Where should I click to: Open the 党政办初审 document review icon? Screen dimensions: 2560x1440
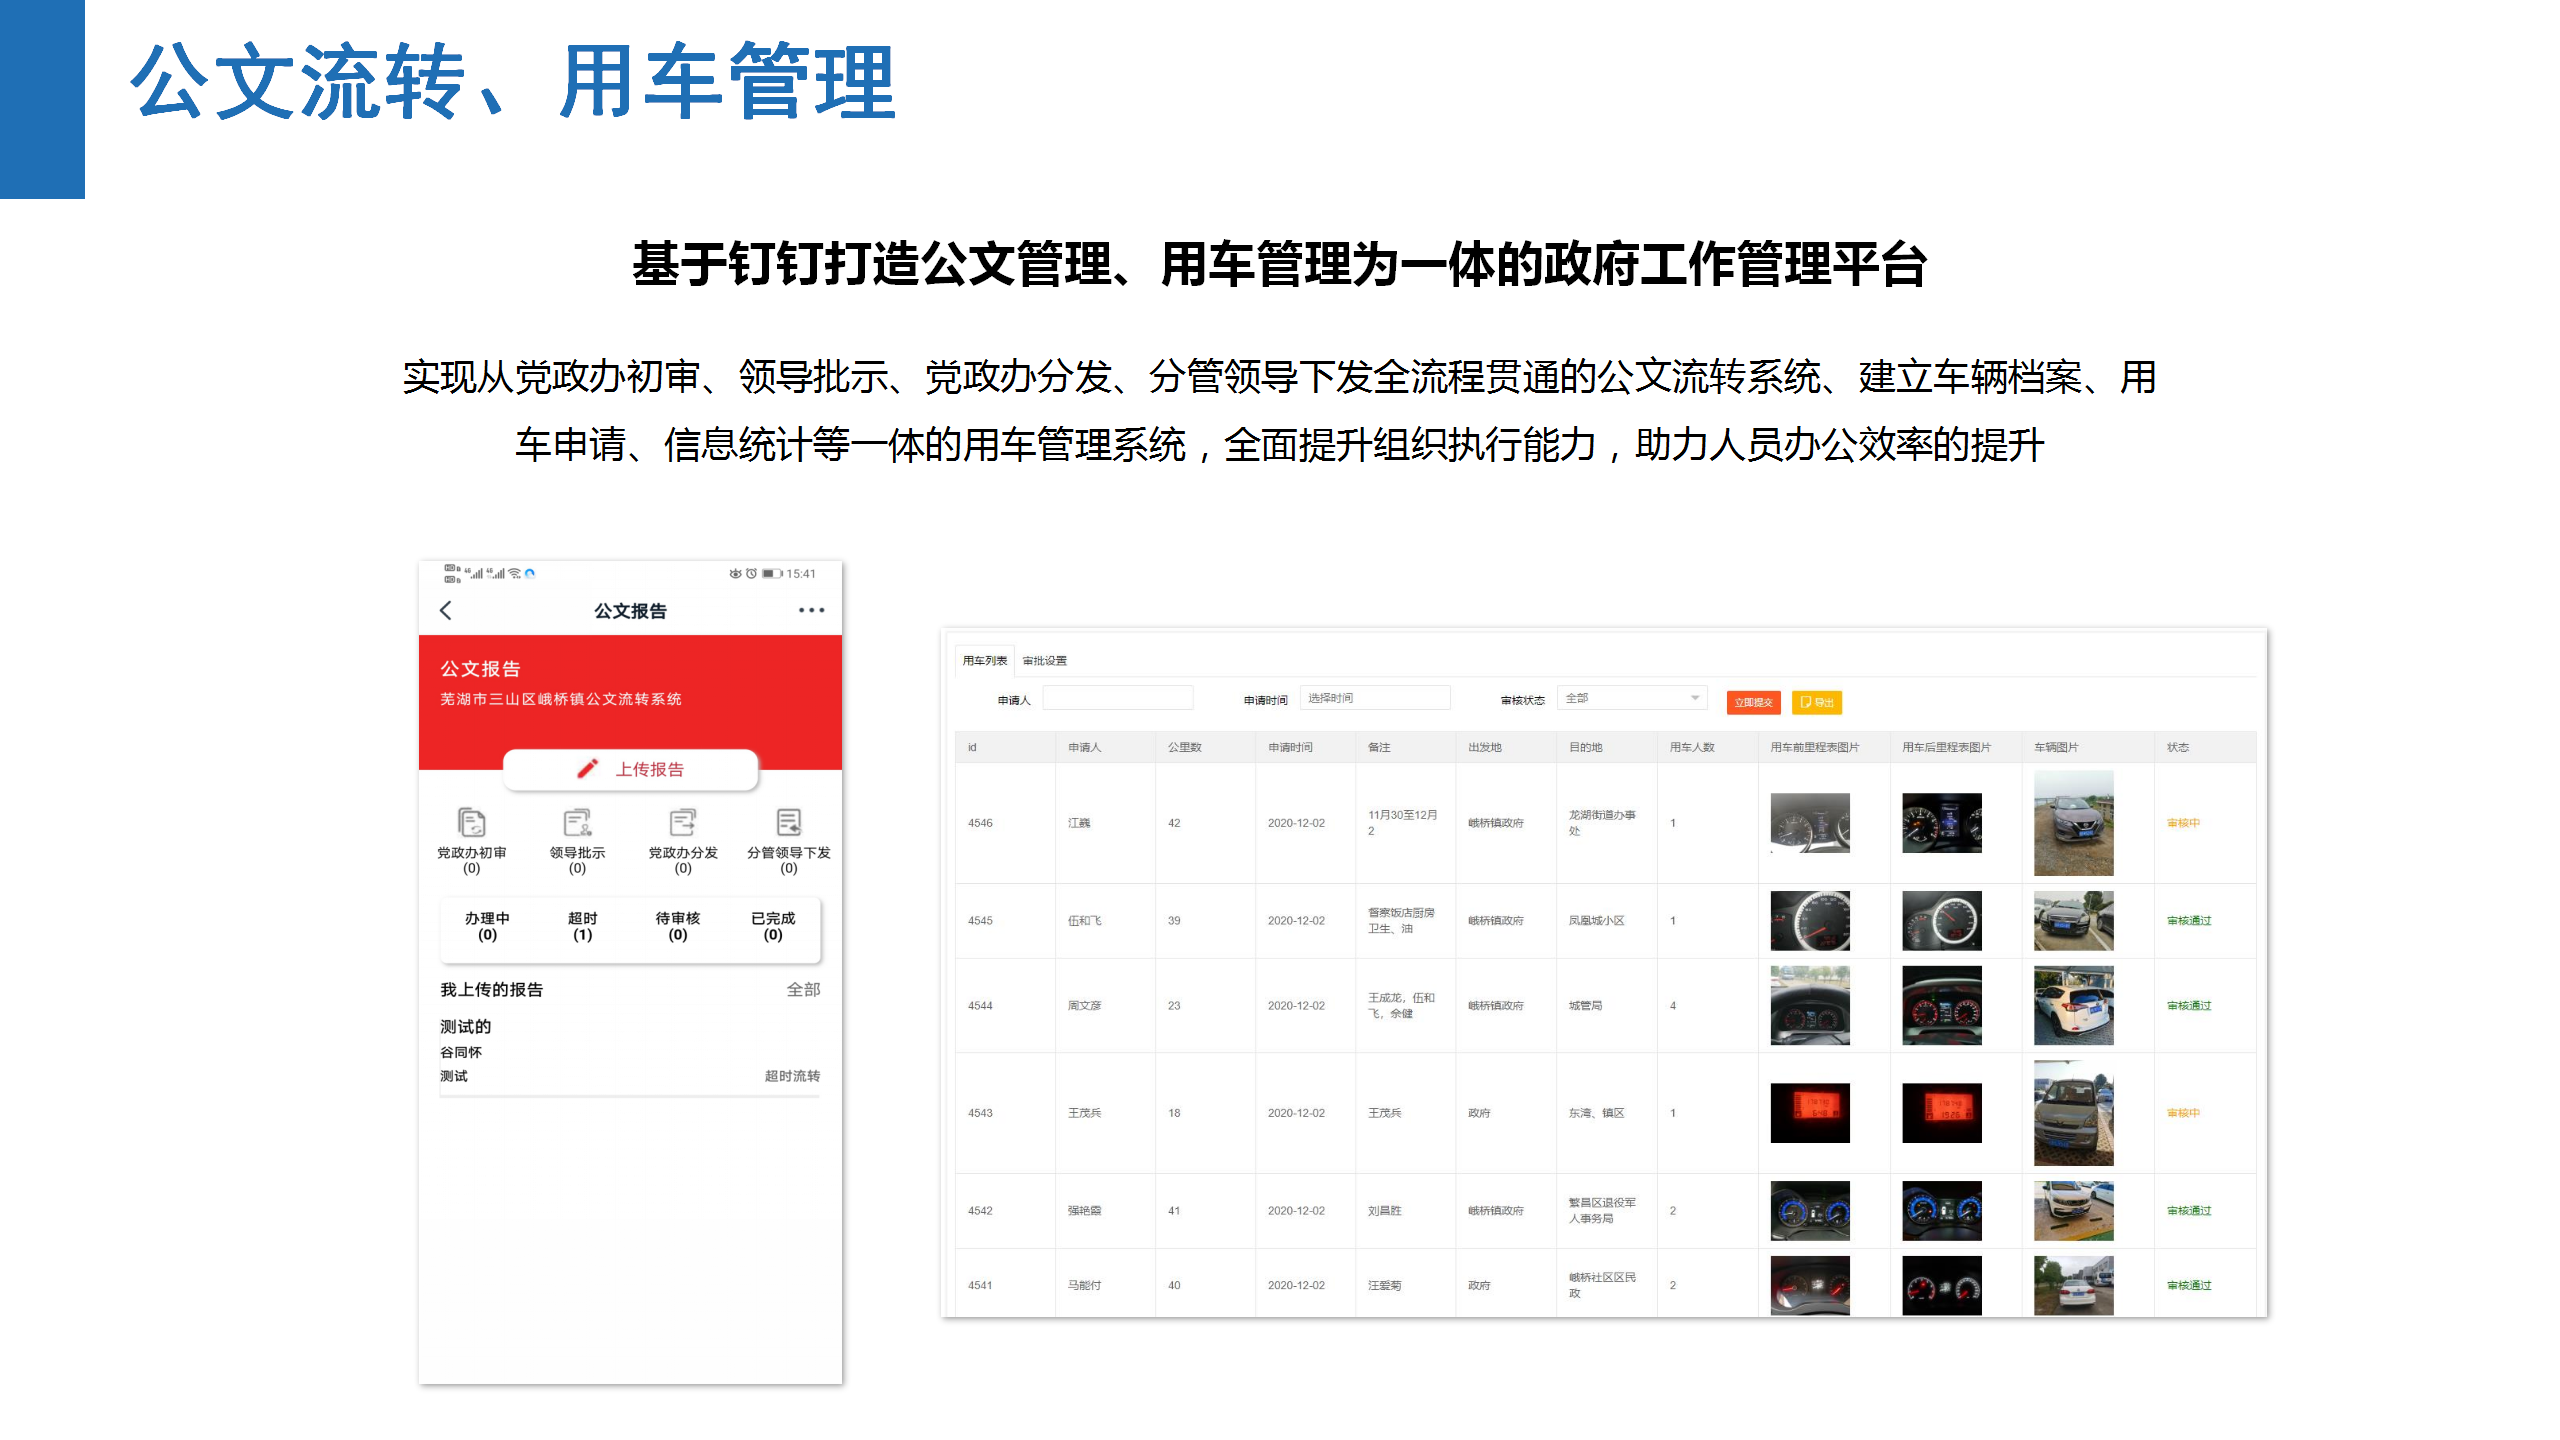click(470, 822)
